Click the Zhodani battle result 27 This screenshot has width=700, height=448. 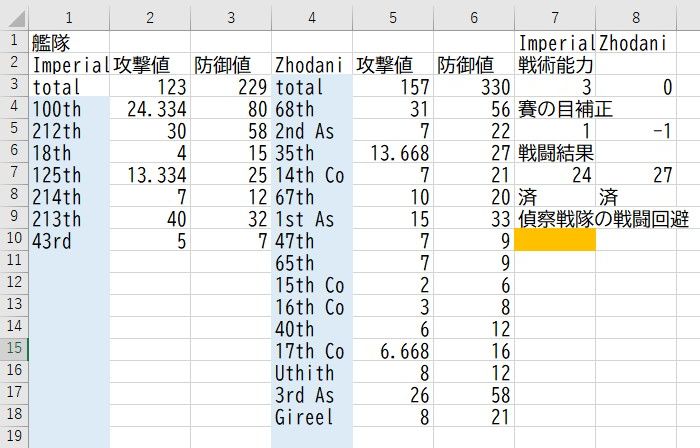(x=636, y=174)
